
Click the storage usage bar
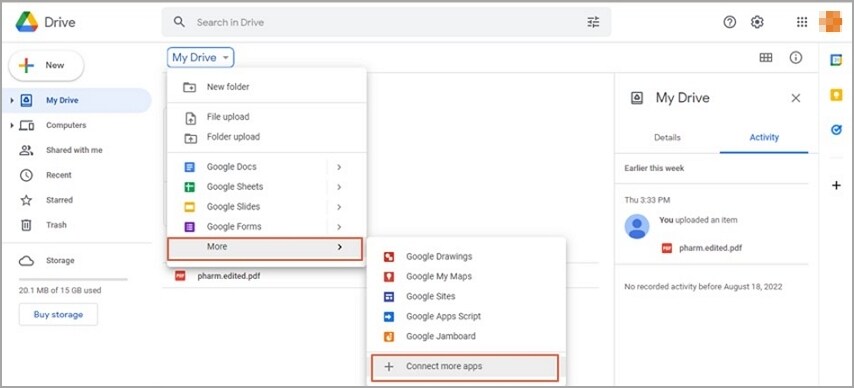click(73, 279)
